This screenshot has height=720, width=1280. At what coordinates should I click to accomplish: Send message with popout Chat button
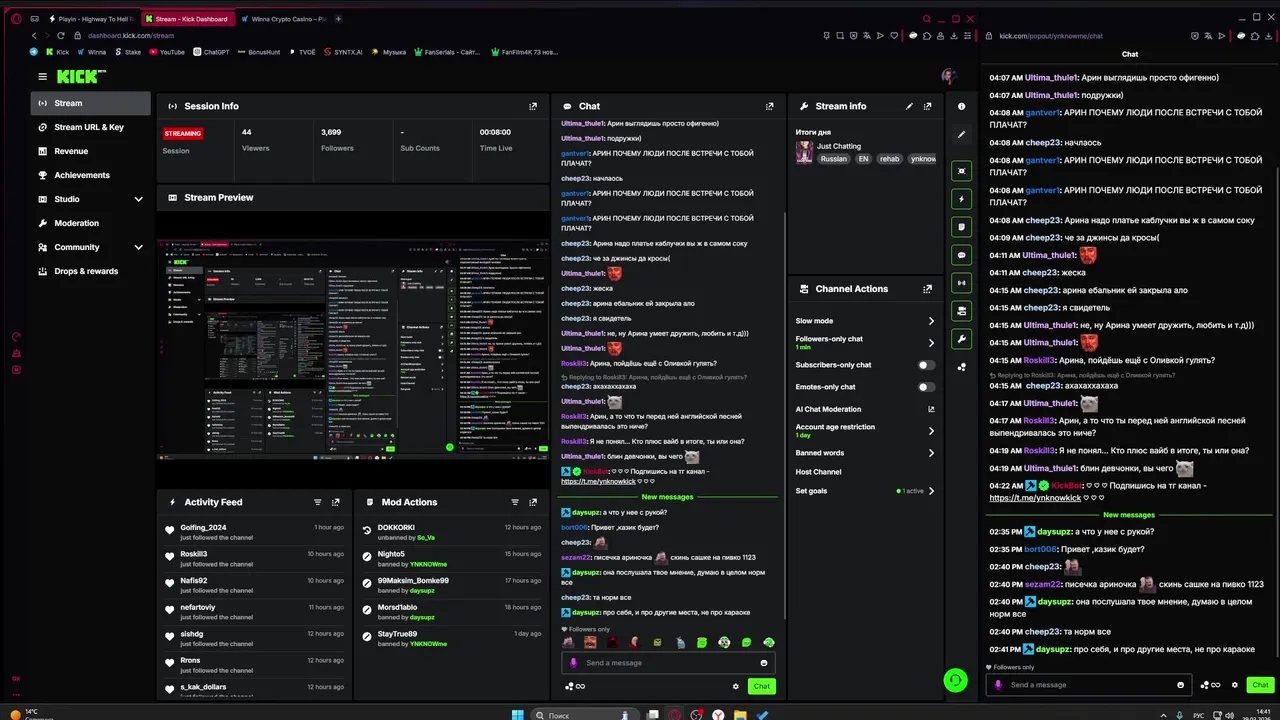(1260, 685)
